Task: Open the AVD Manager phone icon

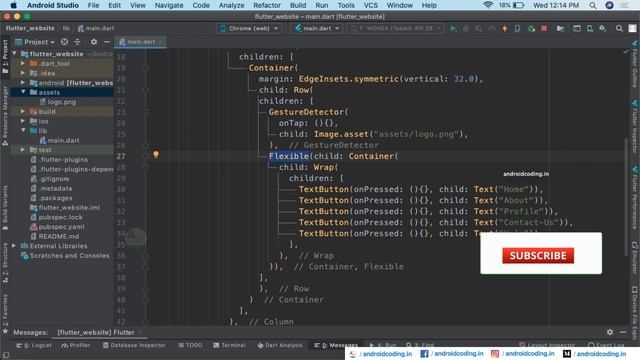Action: coord(590,29)
